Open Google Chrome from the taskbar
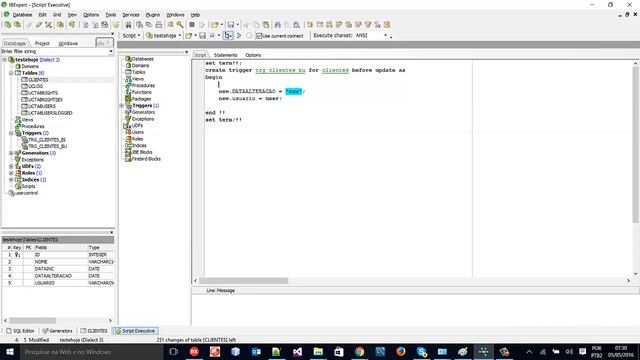Screen dimensions: 640x360 pyautogui.click(x=359, y=351)
